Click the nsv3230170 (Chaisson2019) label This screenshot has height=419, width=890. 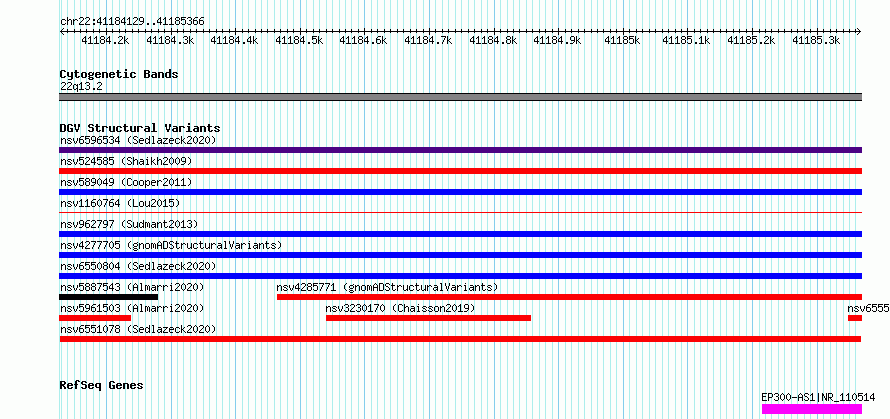tap(400, 308)
